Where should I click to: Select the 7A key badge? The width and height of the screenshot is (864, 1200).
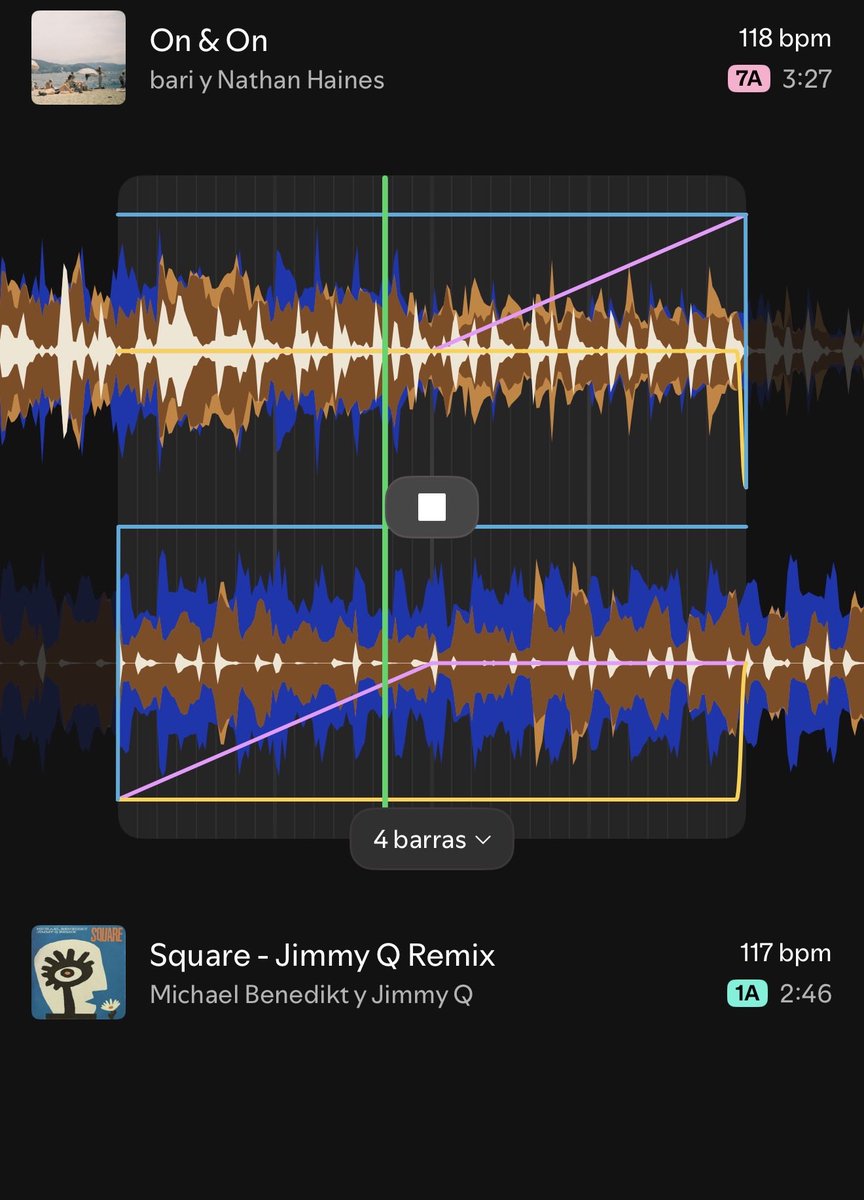pyautogui.click(x=749, y=79)
